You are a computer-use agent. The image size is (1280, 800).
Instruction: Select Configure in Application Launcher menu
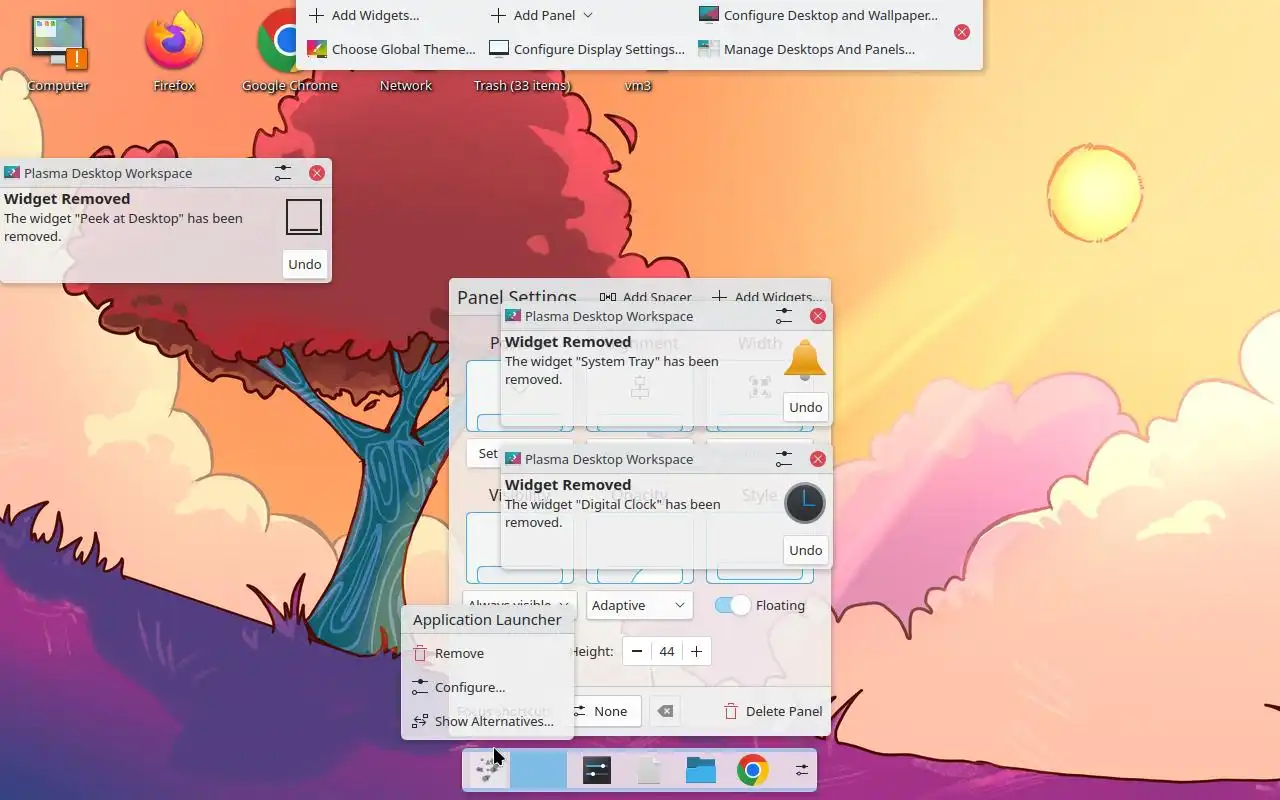(x=487, y=687)
